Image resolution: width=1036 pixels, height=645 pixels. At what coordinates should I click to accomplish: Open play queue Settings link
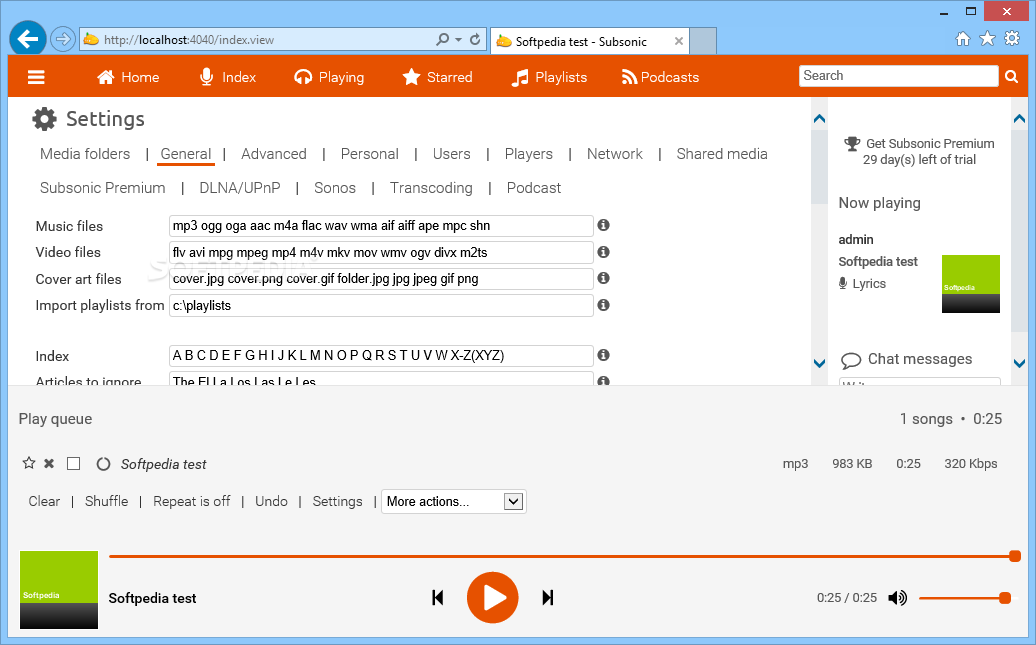[338, 502]
